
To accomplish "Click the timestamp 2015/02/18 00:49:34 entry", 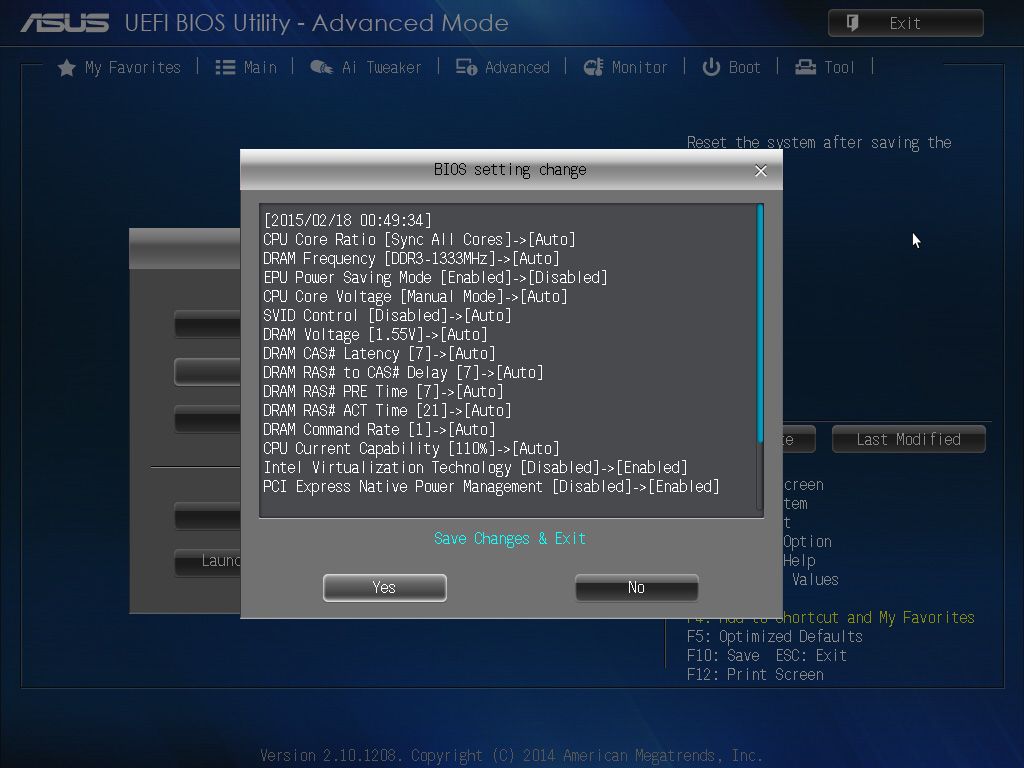I will 347,220.
